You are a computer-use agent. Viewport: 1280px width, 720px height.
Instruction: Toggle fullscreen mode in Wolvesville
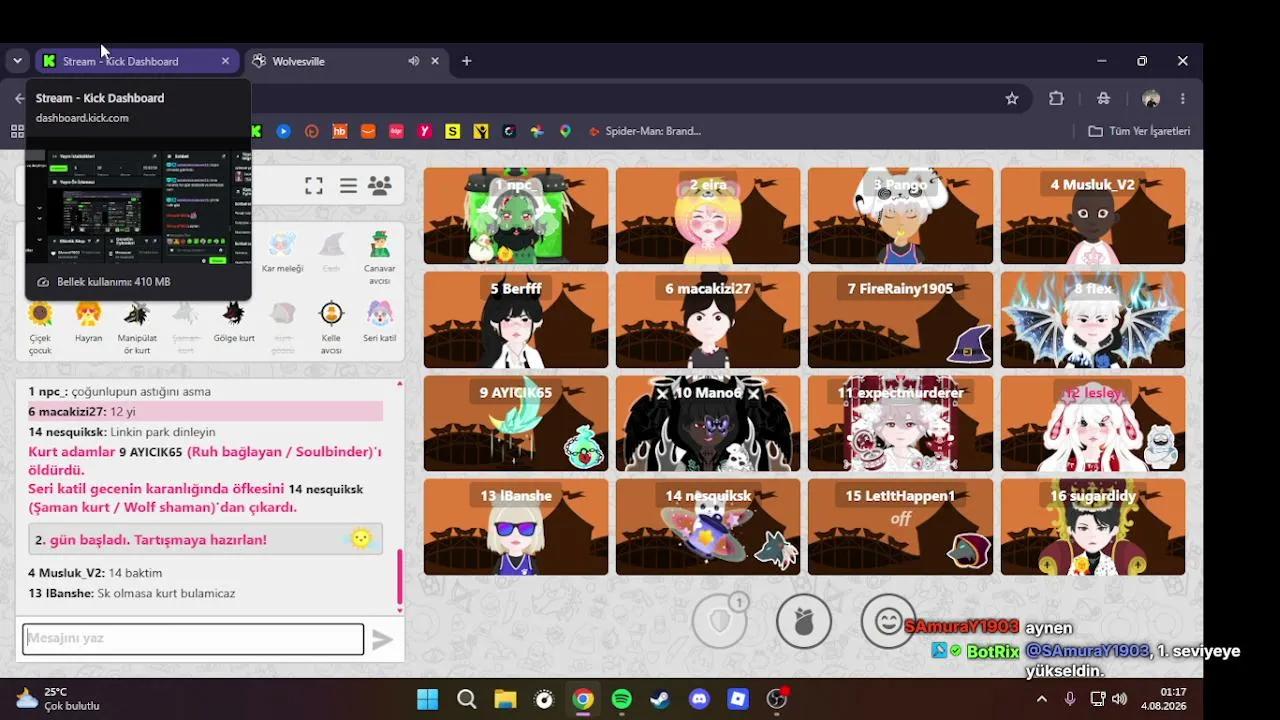pos(314,186)
